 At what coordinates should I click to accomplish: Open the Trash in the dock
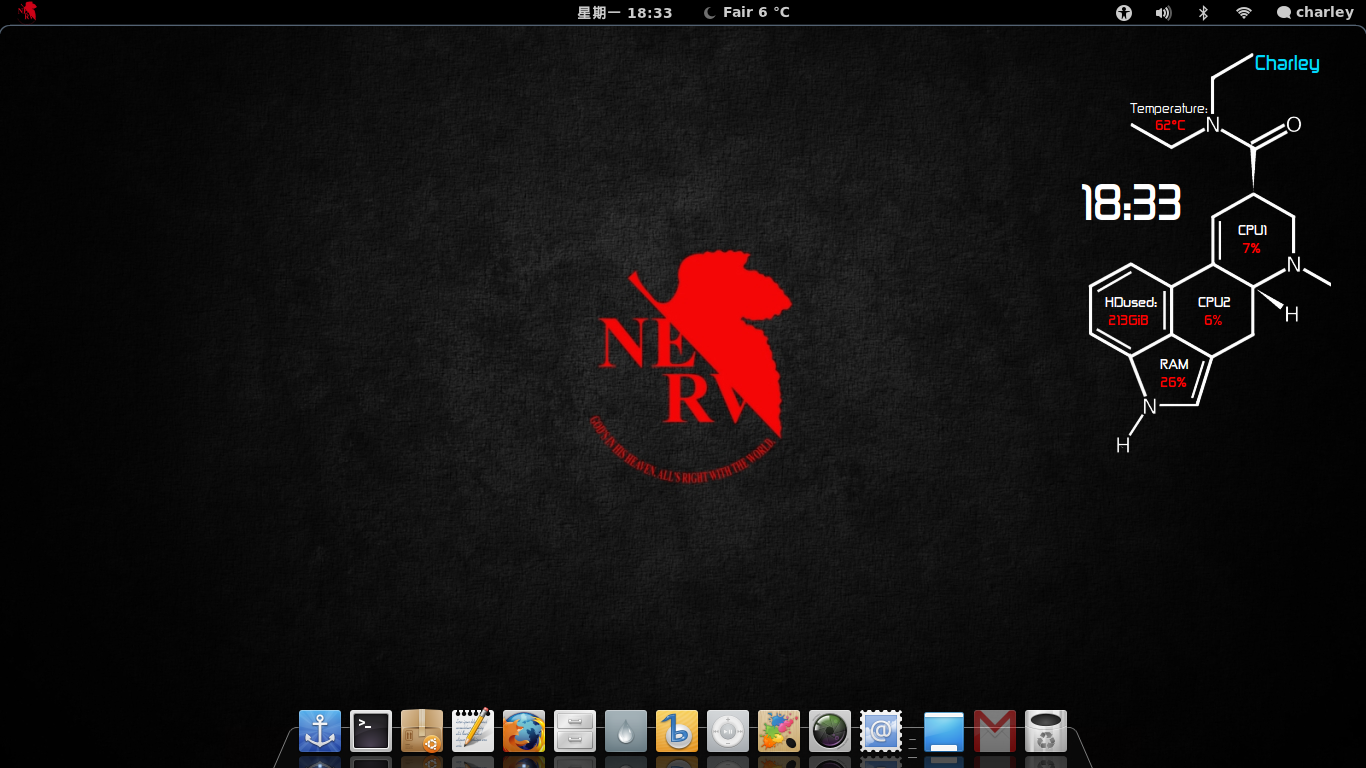pyautogui.click(x=1046, y=731)
